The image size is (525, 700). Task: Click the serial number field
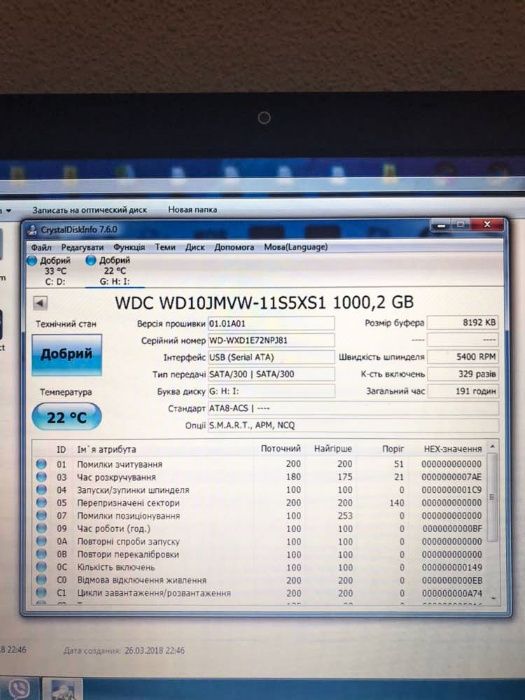click(271, 340)
